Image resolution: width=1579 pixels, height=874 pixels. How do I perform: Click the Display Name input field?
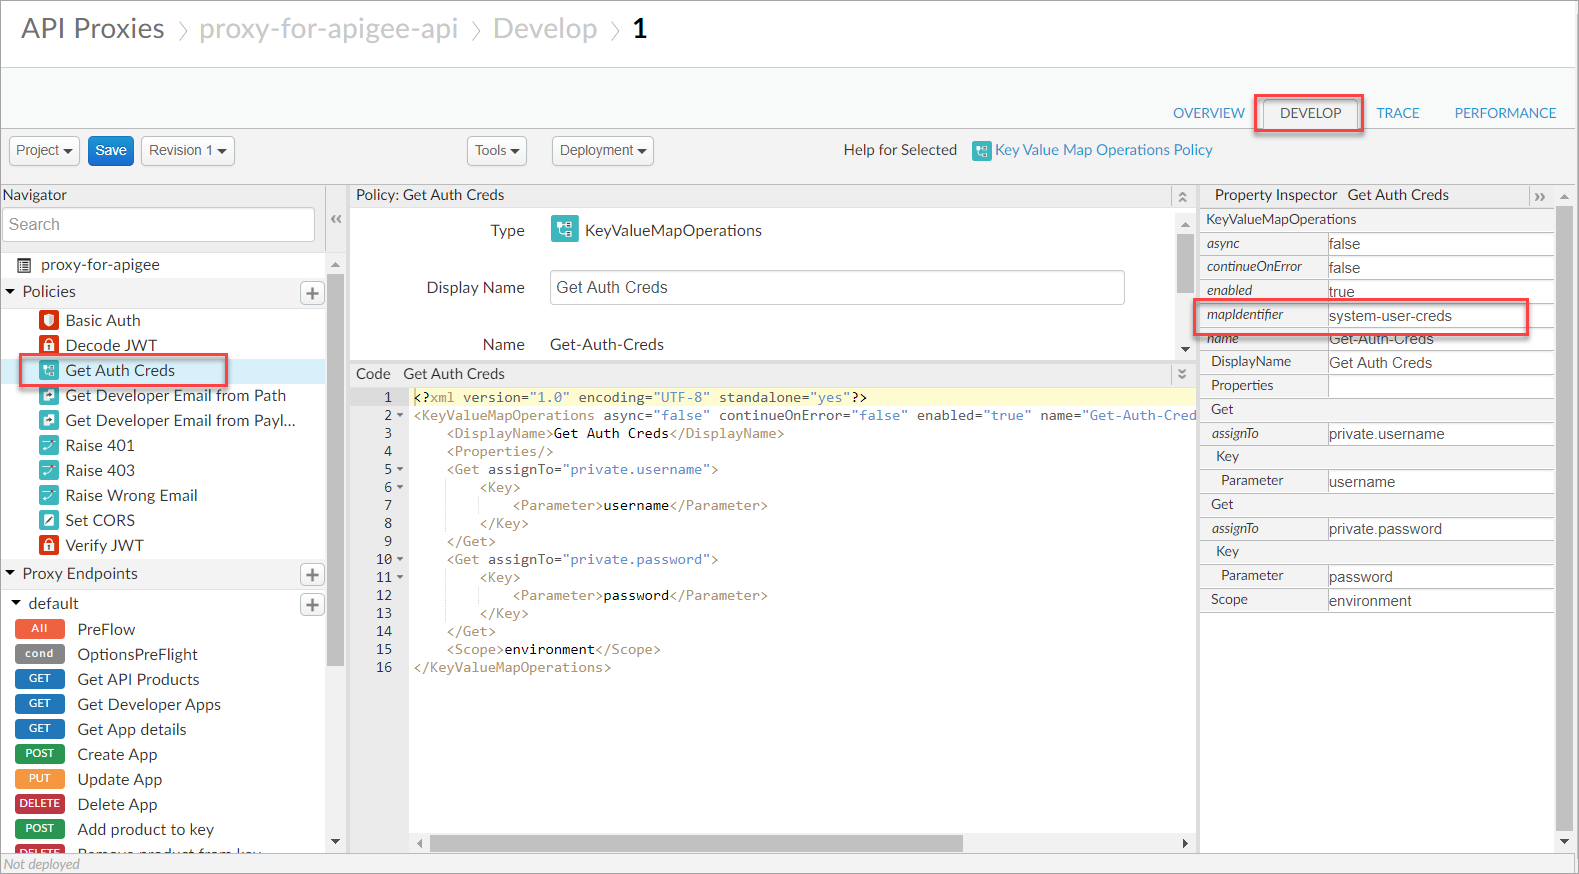click(x=837, y=288)
